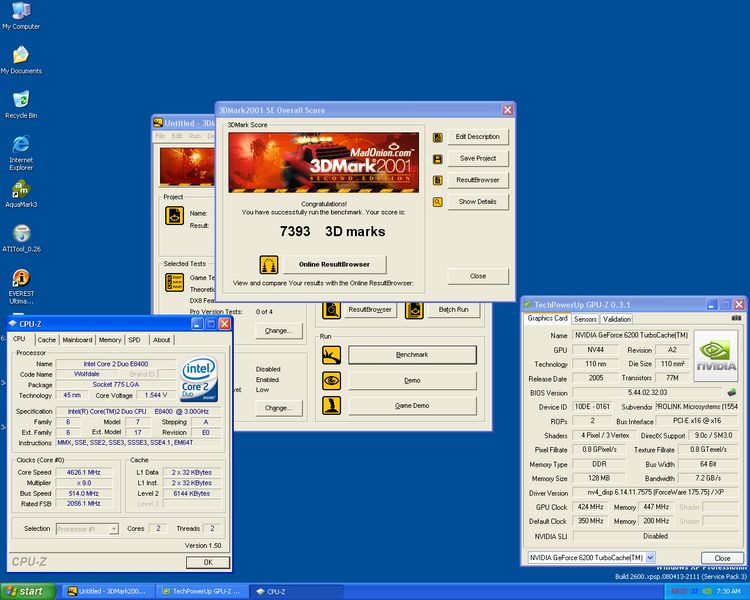
Task: Select the Graphics Card tab in GPU-Z
Action: coord(547,318)
